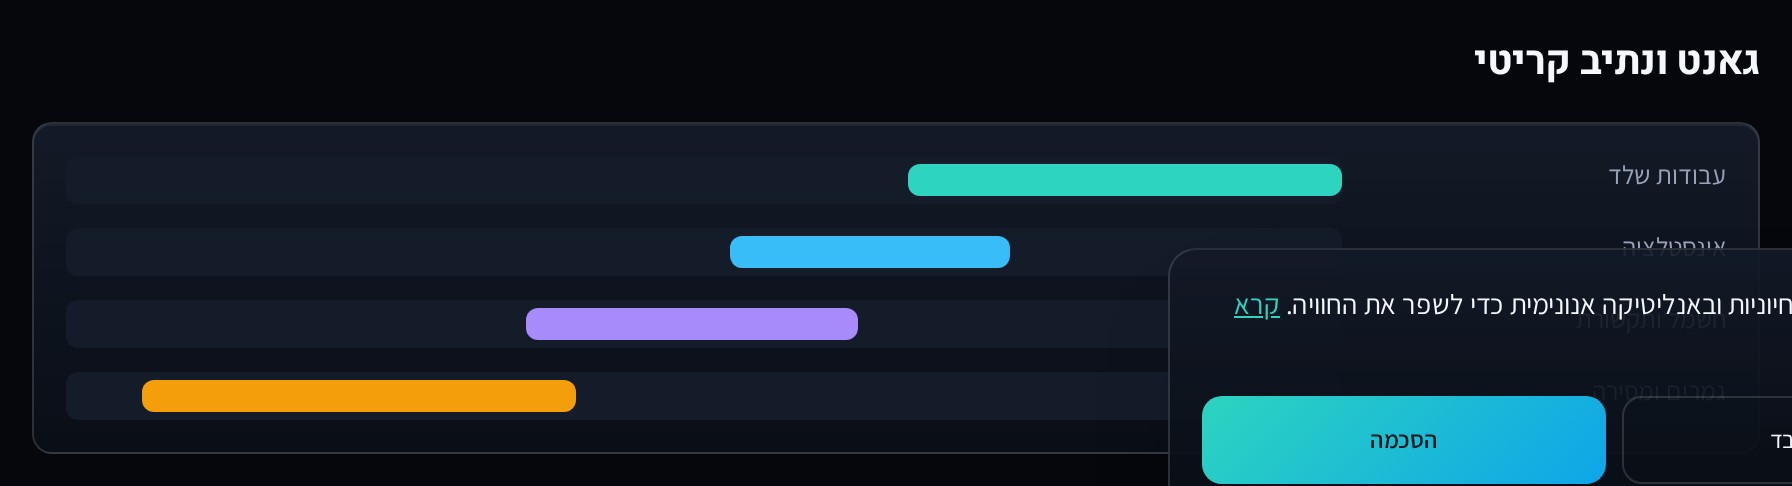Click empty track right of the orange bar
The height and width of the screenshot is (486, 1792).
[x=872, y=396]
